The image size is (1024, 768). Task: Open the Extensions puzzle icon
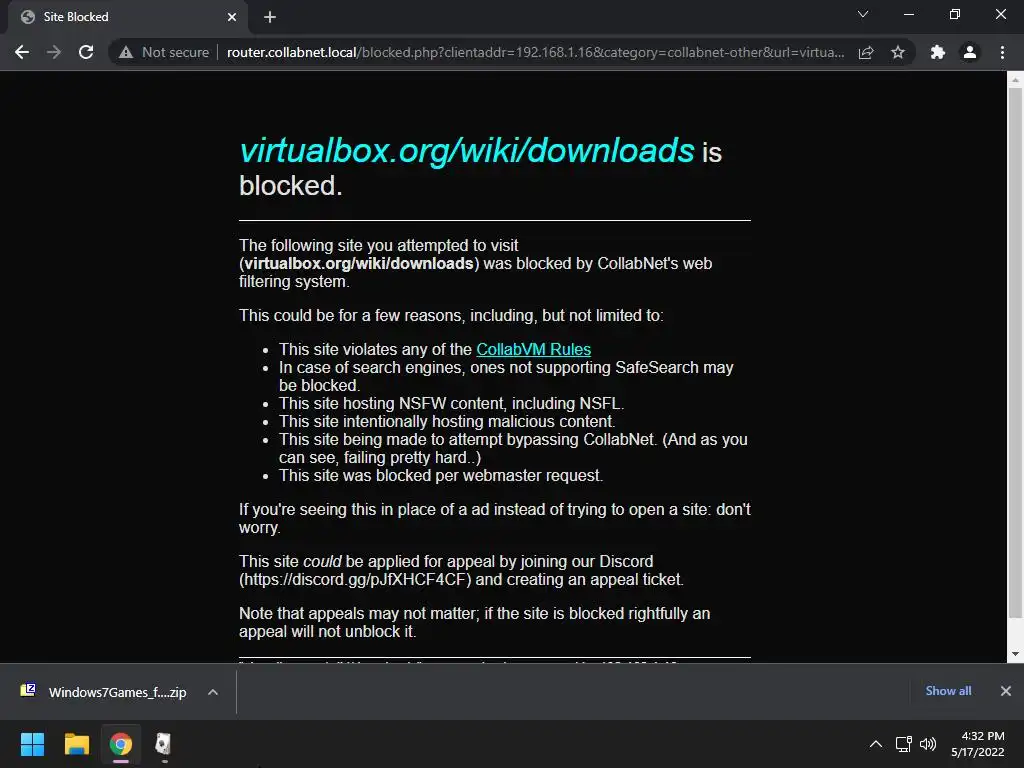pos(938,52)
